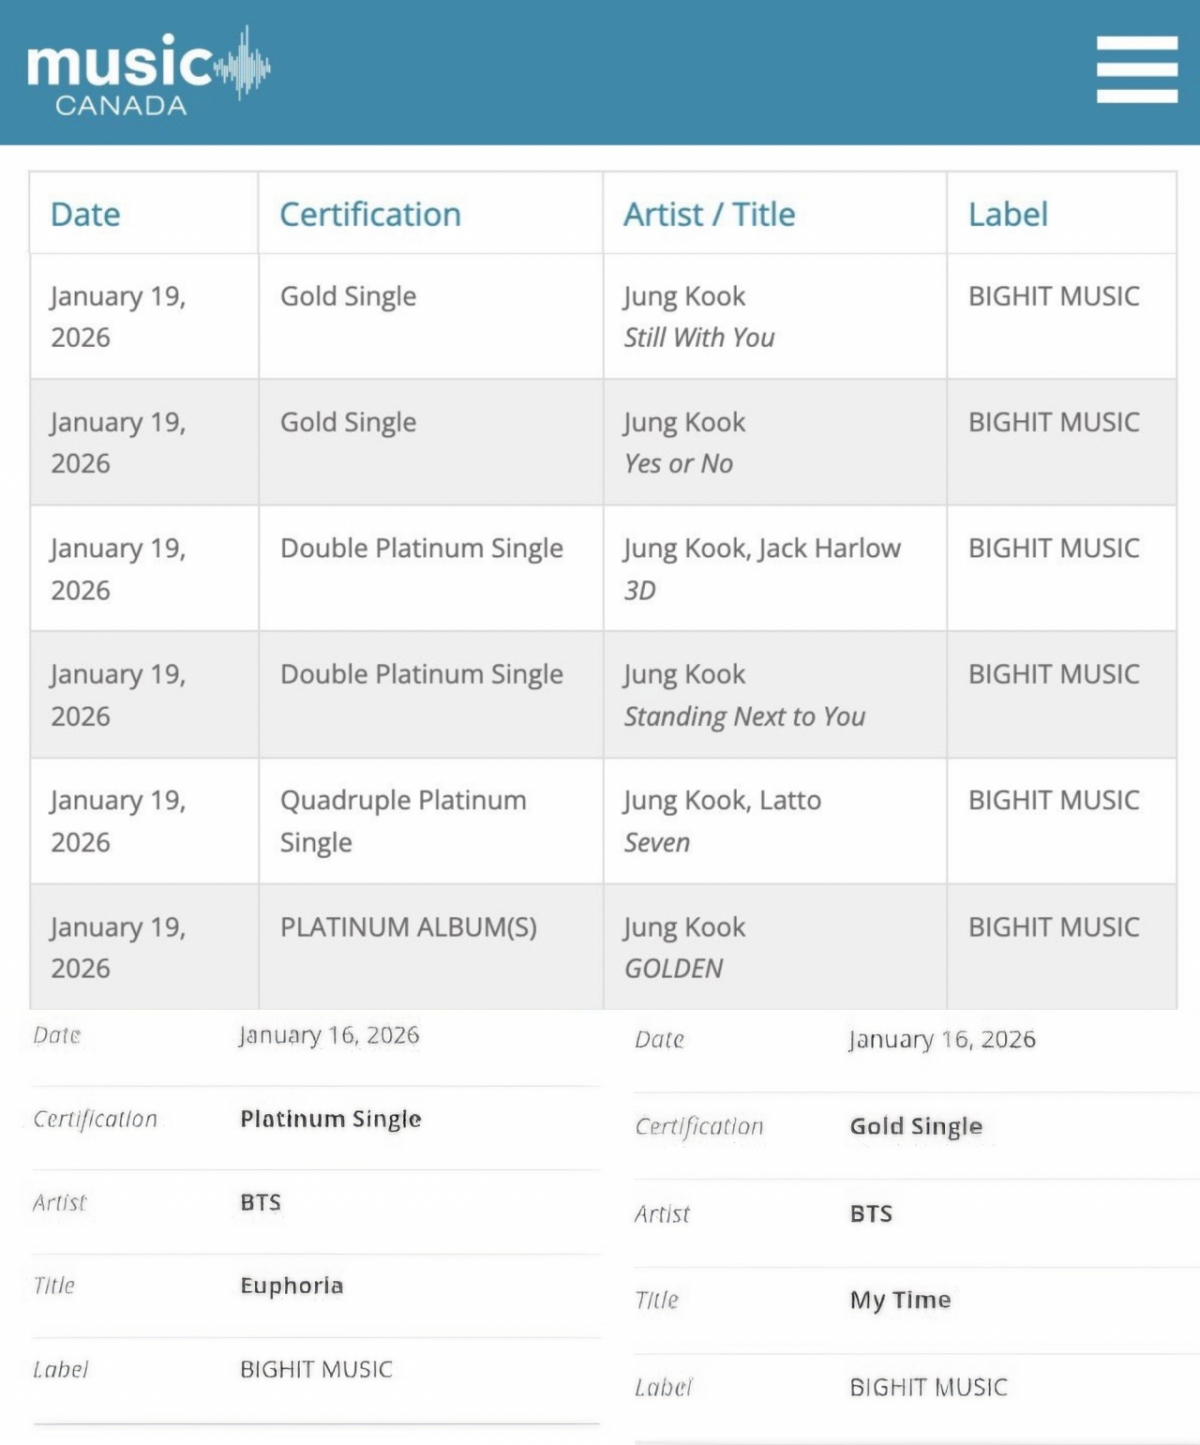Open the Still With You entry
The image size is (1200, 1445).
699,338
